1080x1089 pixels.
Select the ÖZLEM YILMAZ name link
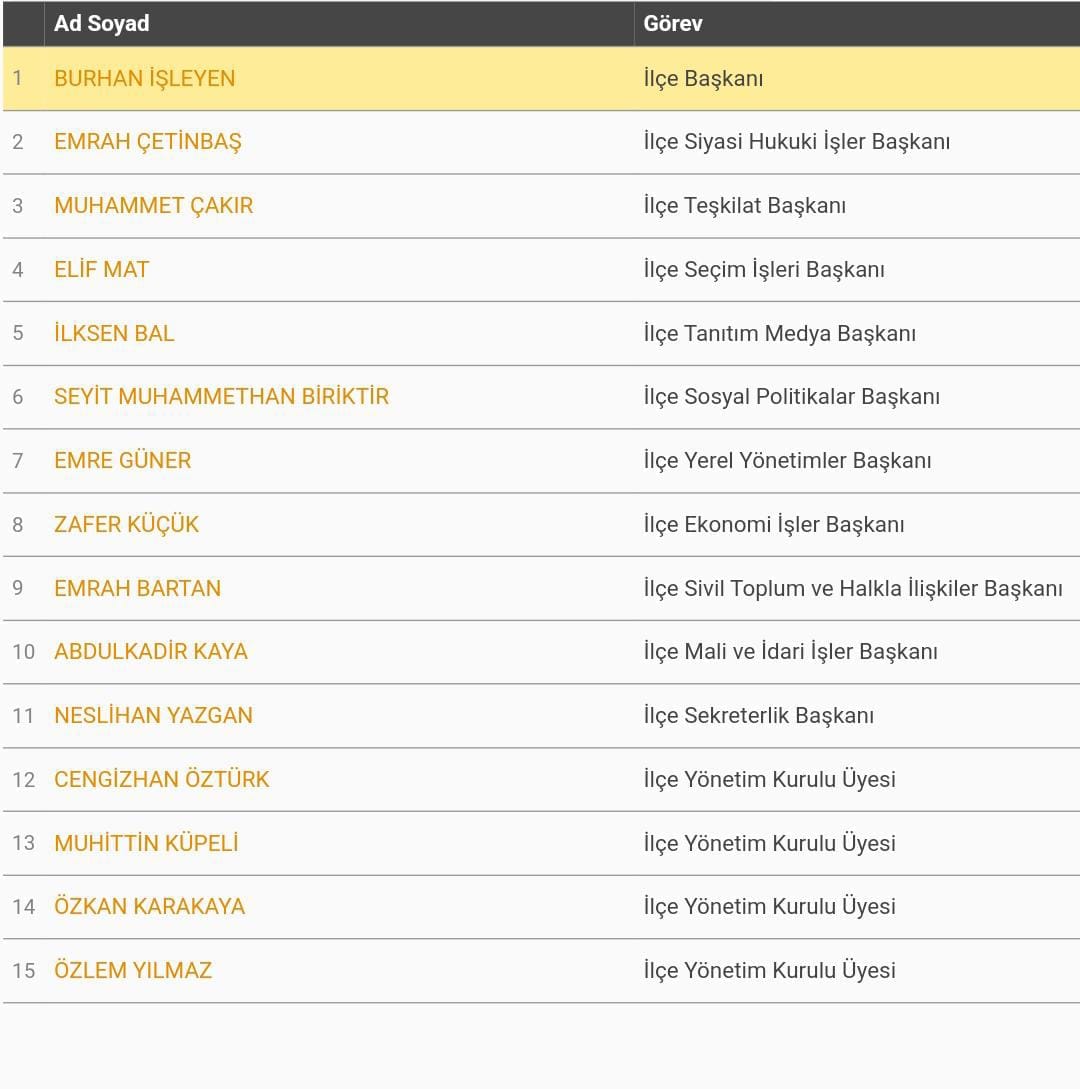[133, 970]
